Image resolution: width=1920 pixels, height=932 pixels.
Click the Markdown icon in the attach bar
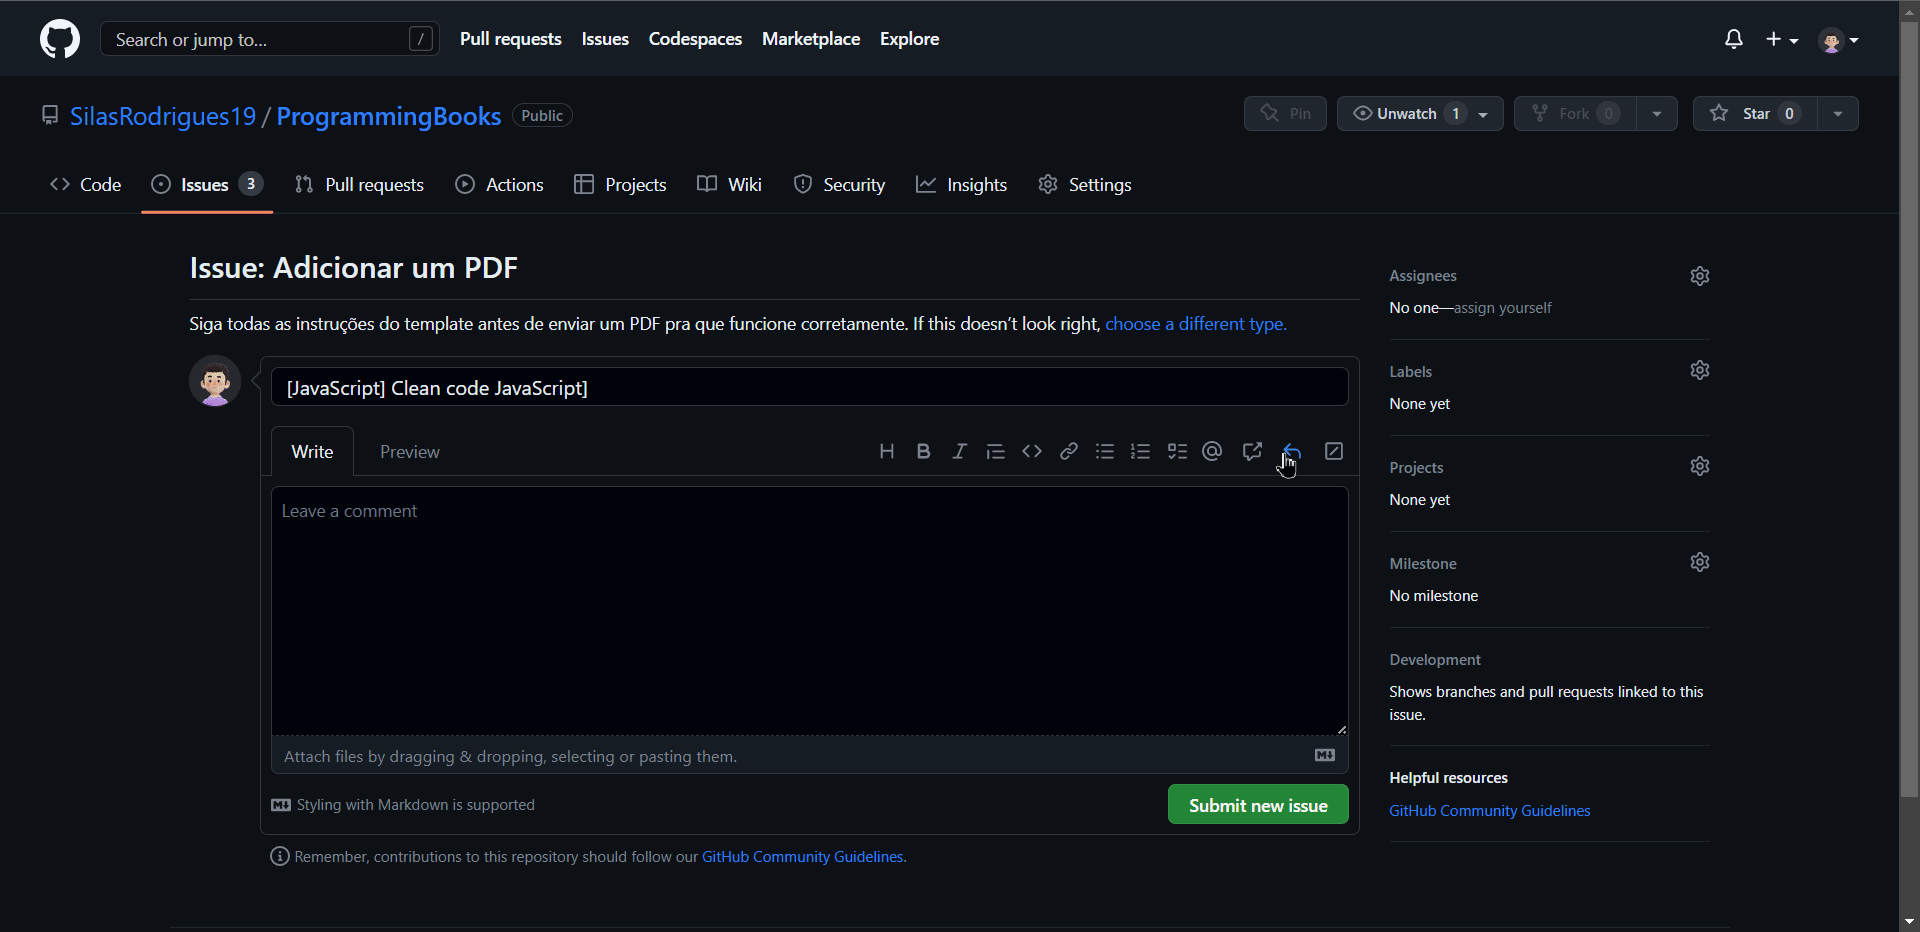1325,755
